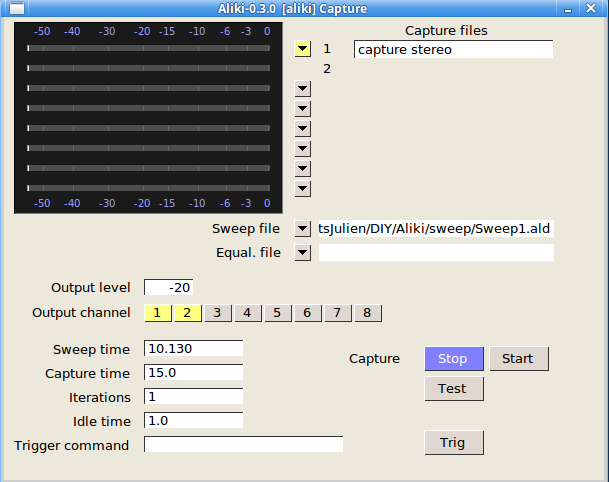Screen dimensions: 609x482
Task: Open the window menu icon in title bar
Action: pyautogui.click(x=17, y=8)
